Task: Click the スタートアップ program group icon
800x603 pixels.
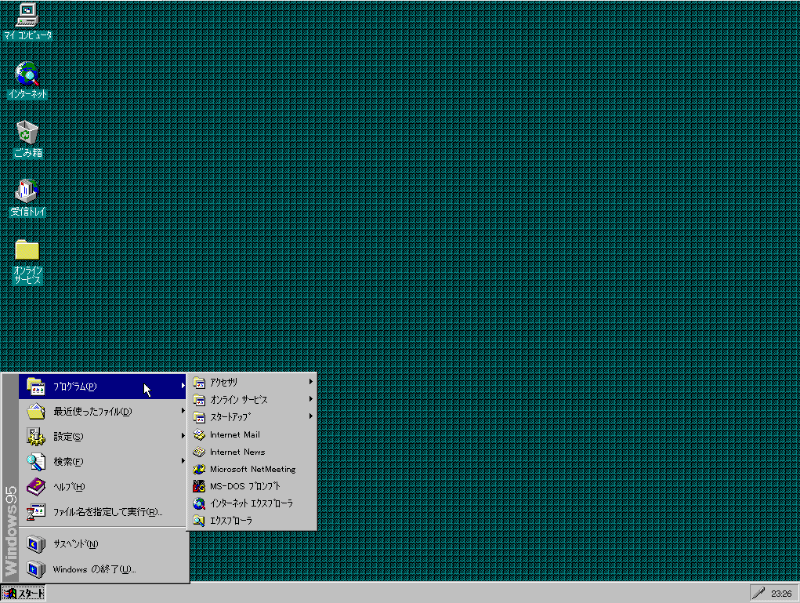Action: pyautogui.click(x=199, y=417)
